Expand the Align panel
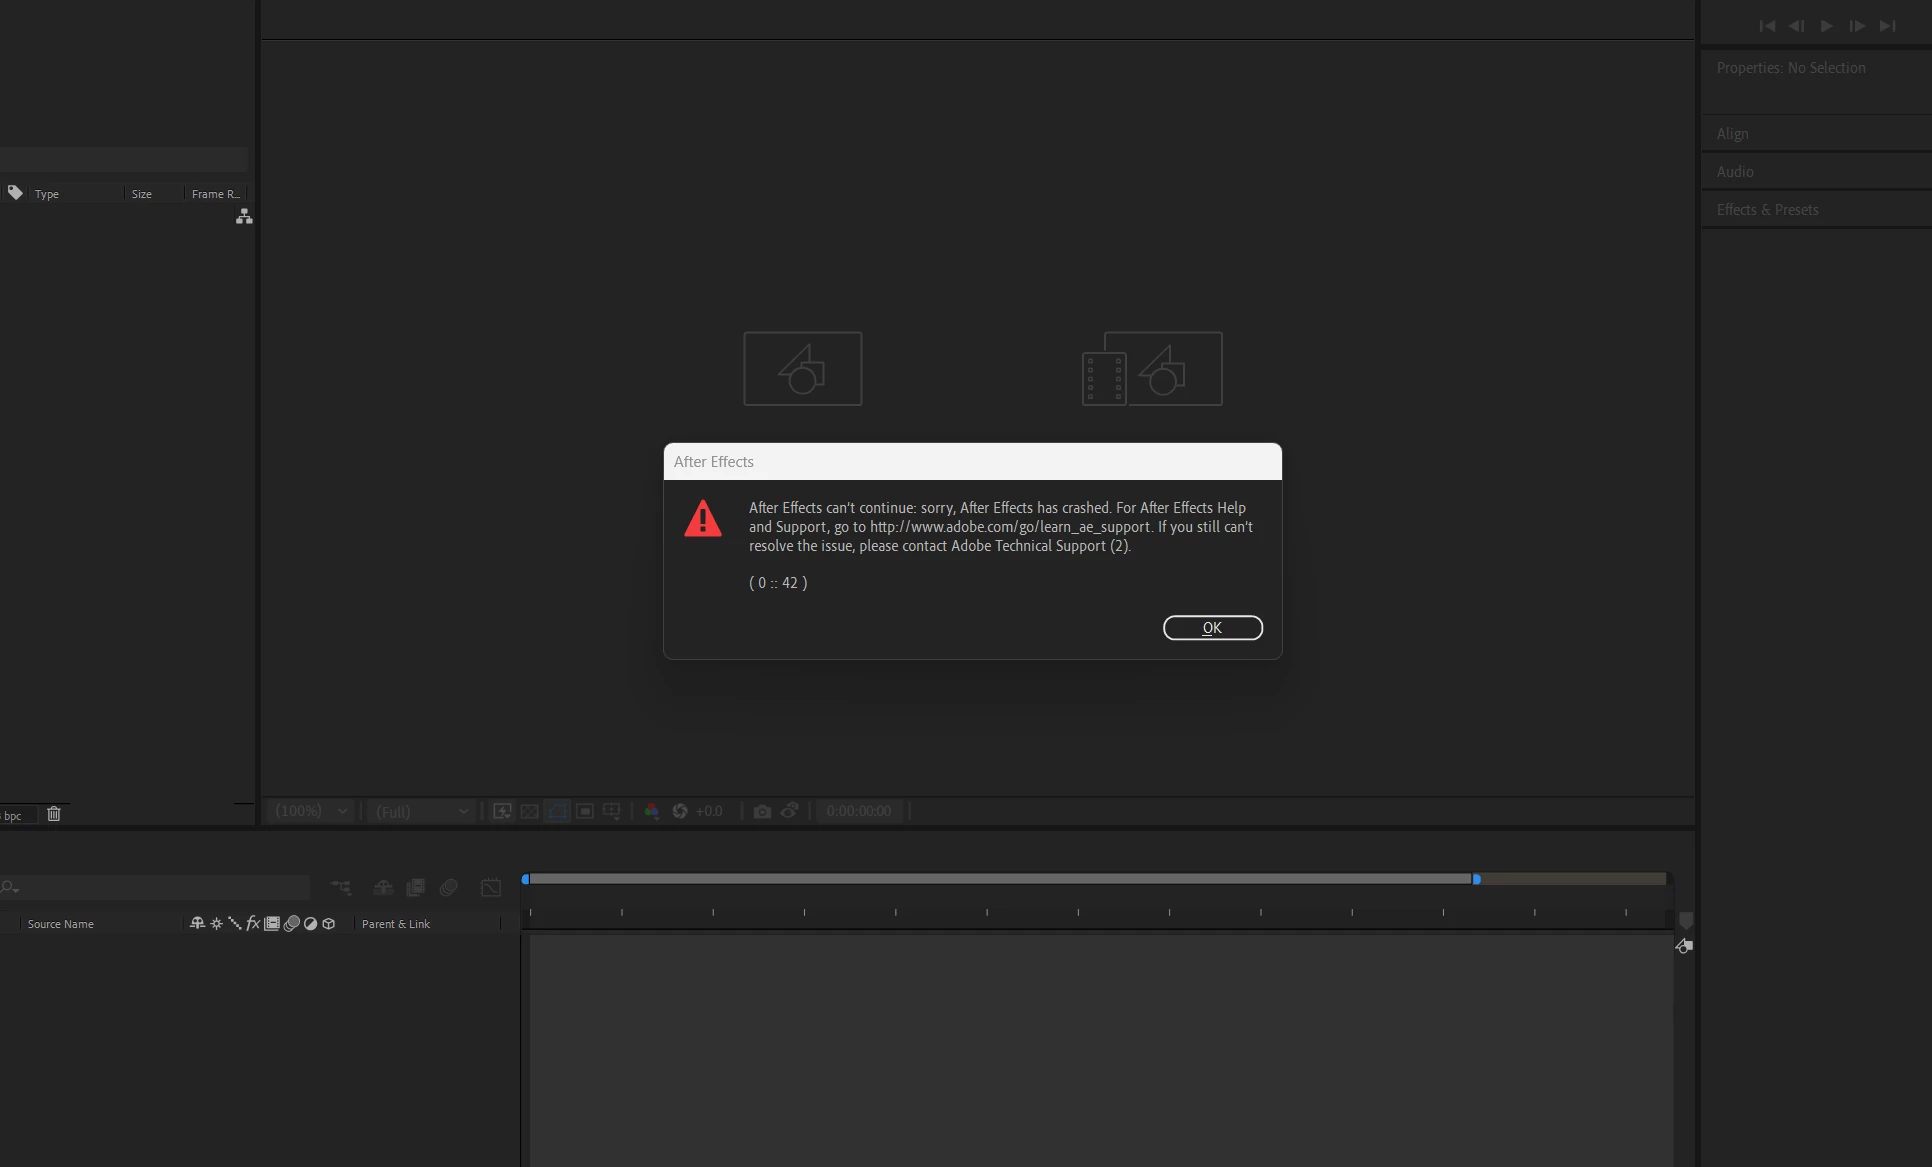 1732,134
